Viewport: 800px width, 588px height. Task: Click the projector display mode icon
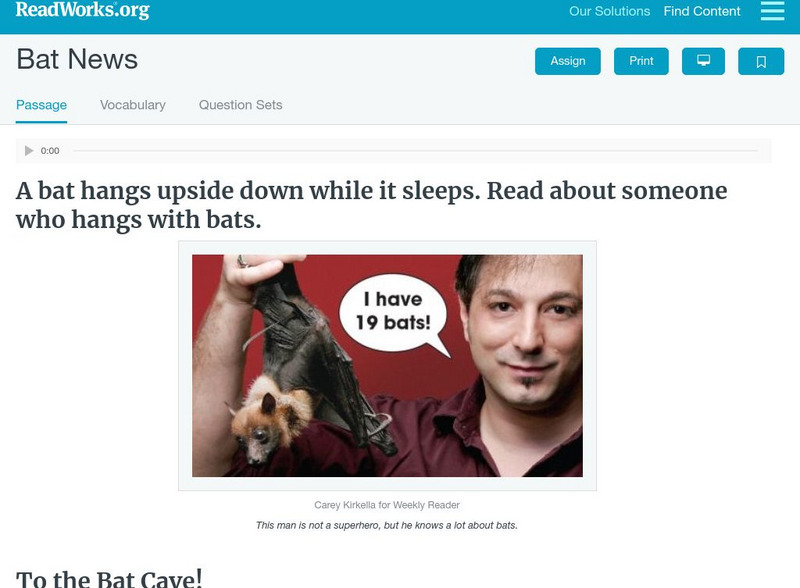(x=703, y=61)
